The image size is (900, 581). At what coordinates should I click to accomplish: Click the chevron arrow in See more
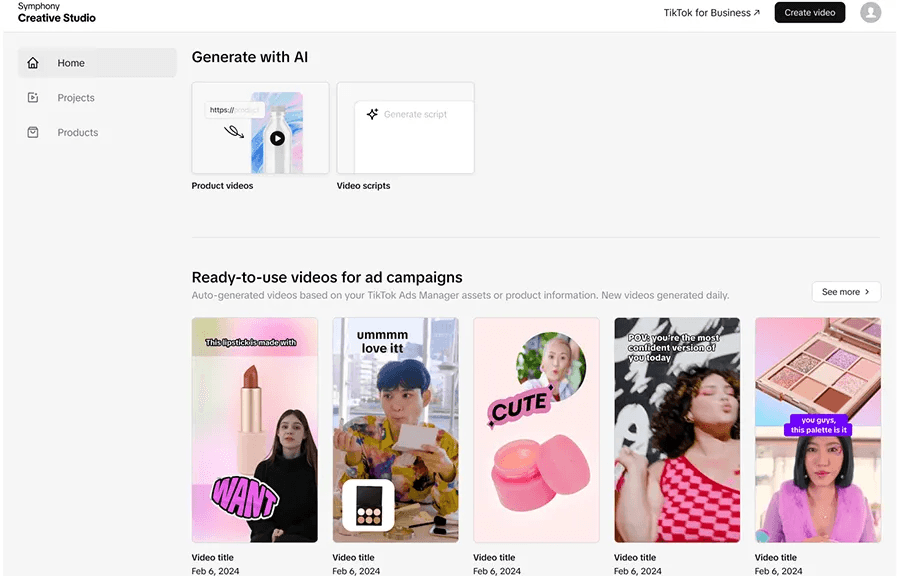[x=867, y=292]
